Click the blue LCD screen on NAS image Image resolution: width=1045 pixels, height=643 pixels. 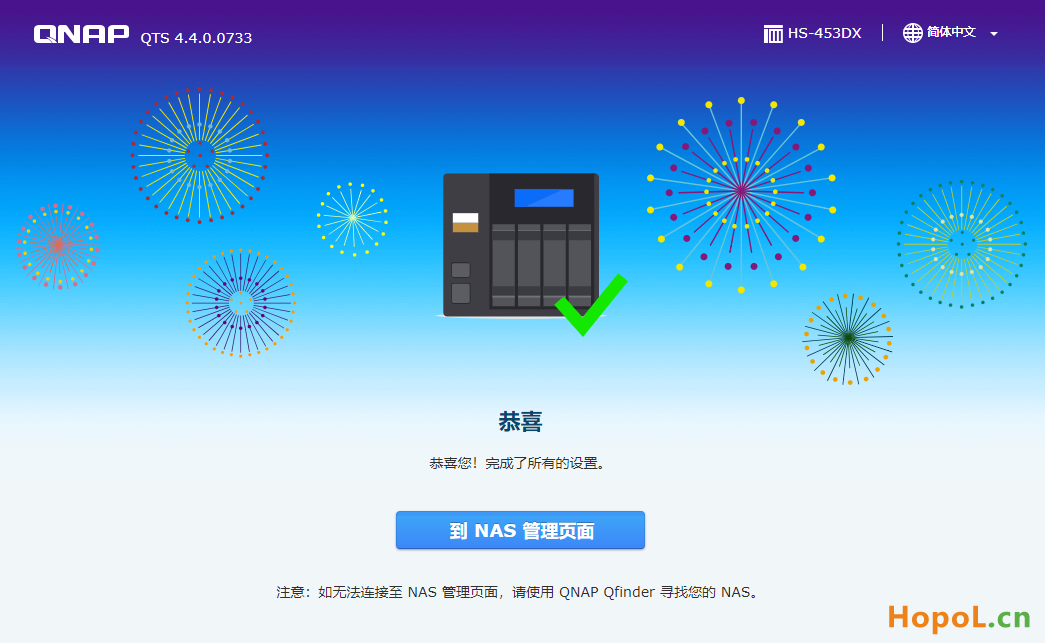pyautogui.click(x=544, y=198)
